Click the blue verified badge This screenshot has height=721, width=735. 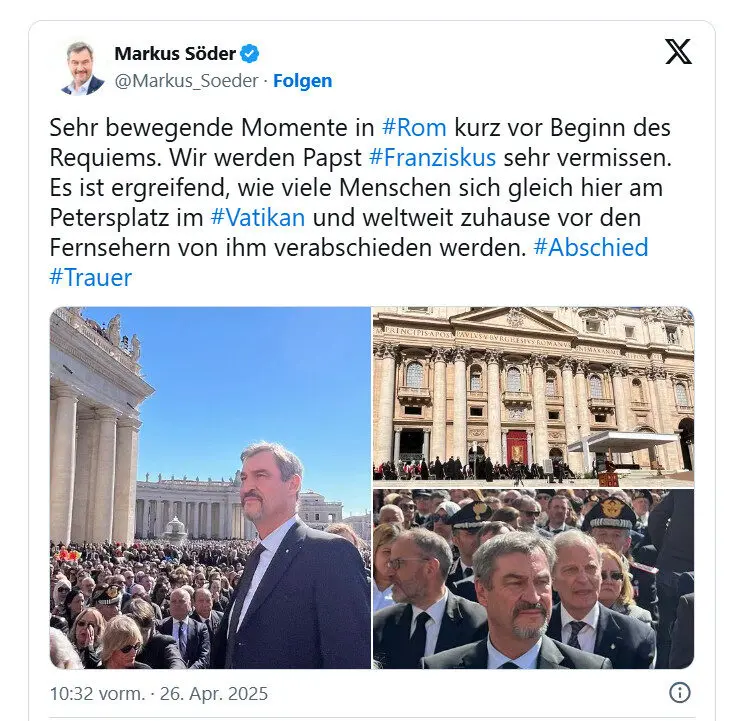[249, 53]
